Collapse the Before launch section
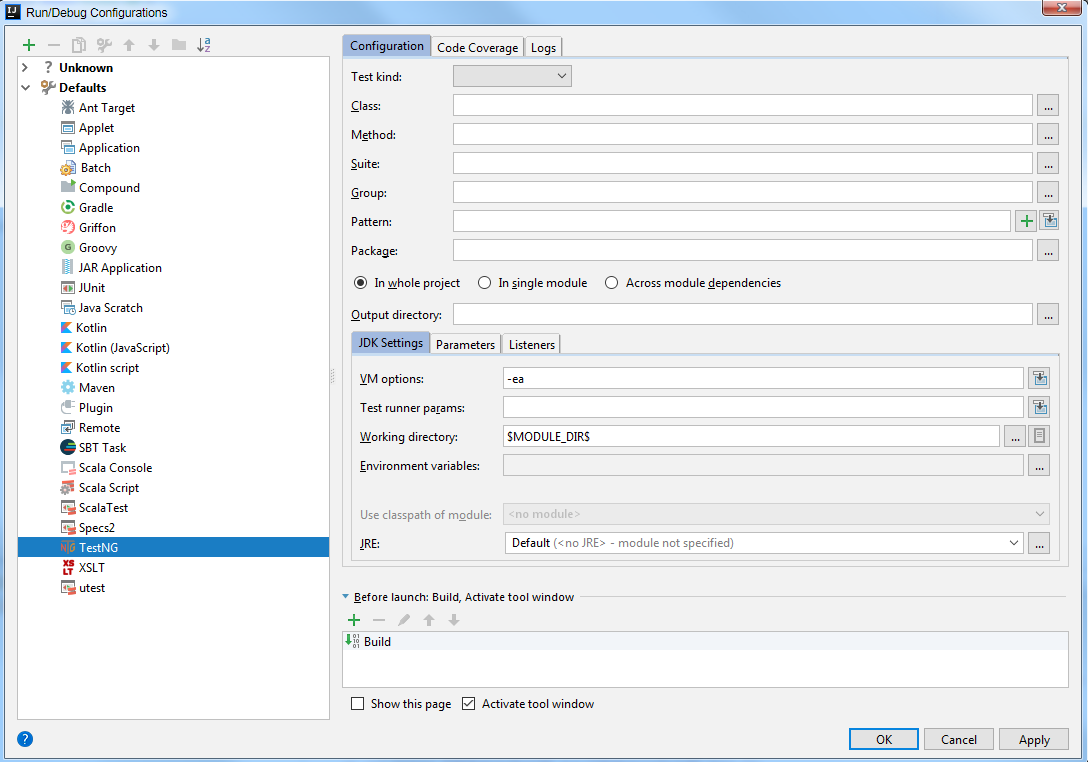 coord(346,597)
